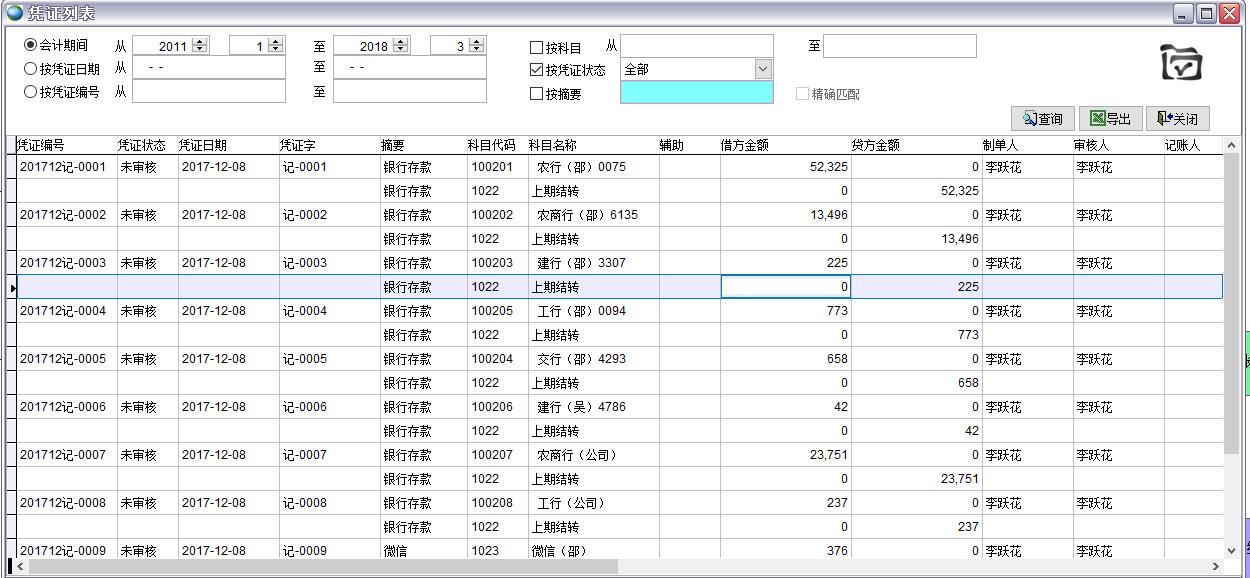Screen dimensions: 1250x578
Task: Click the globe icon in the title bar
Action: point(13,13)
